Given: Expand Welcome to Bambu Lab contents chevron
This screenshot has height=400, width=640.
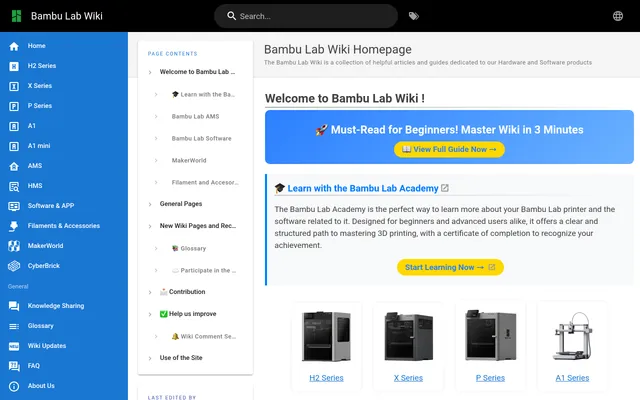Looking at the screenshot, I should (x=150, y=72).
